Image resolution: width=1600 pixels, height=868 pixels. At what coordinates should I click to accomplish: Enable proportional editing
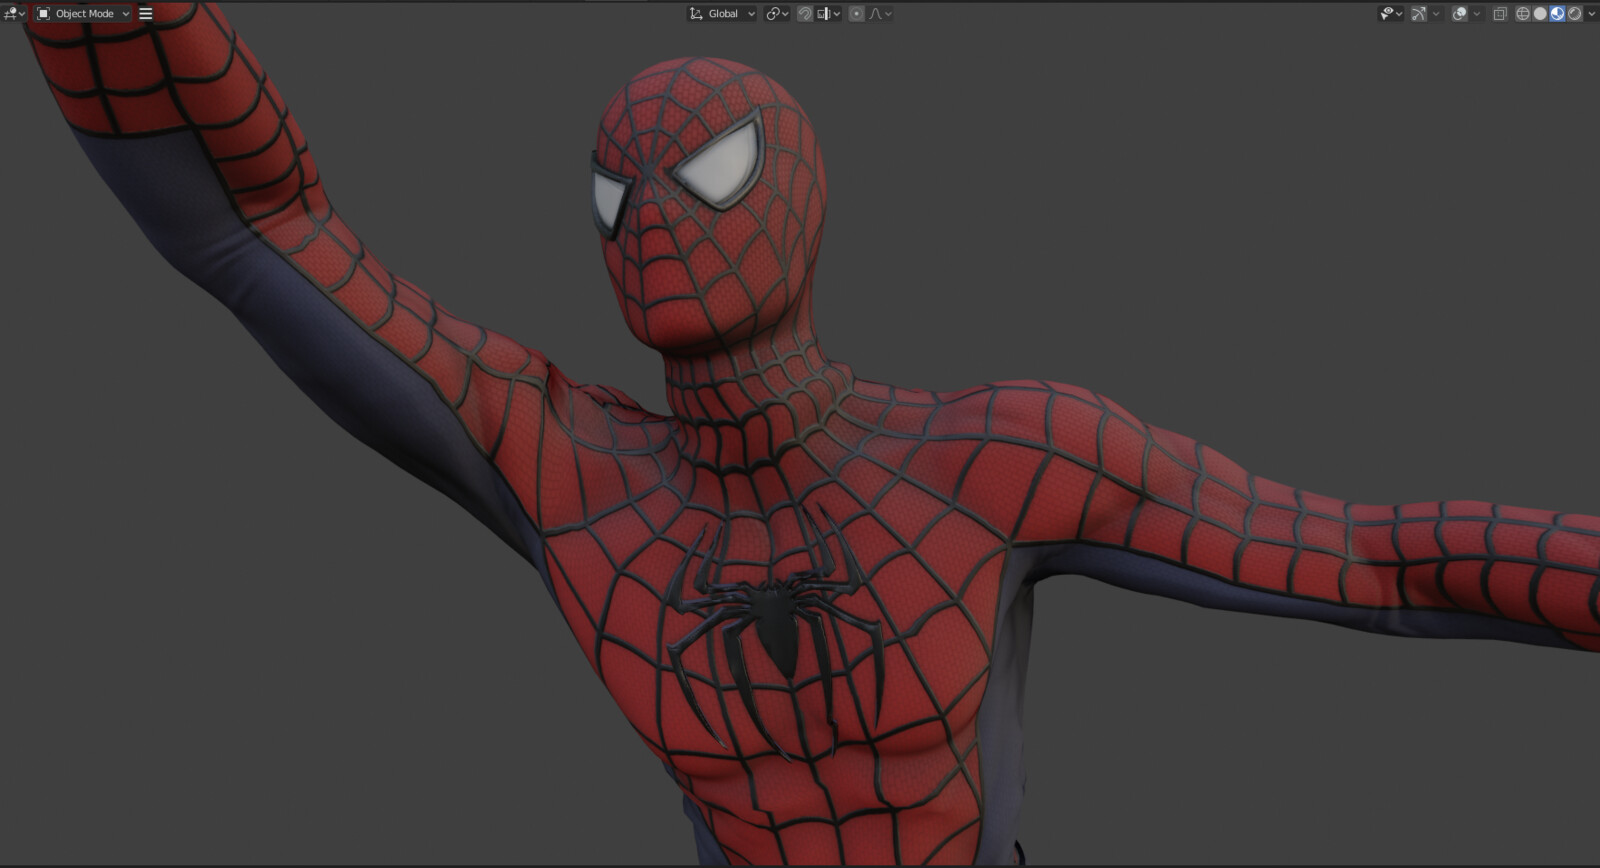coord(856,14)
